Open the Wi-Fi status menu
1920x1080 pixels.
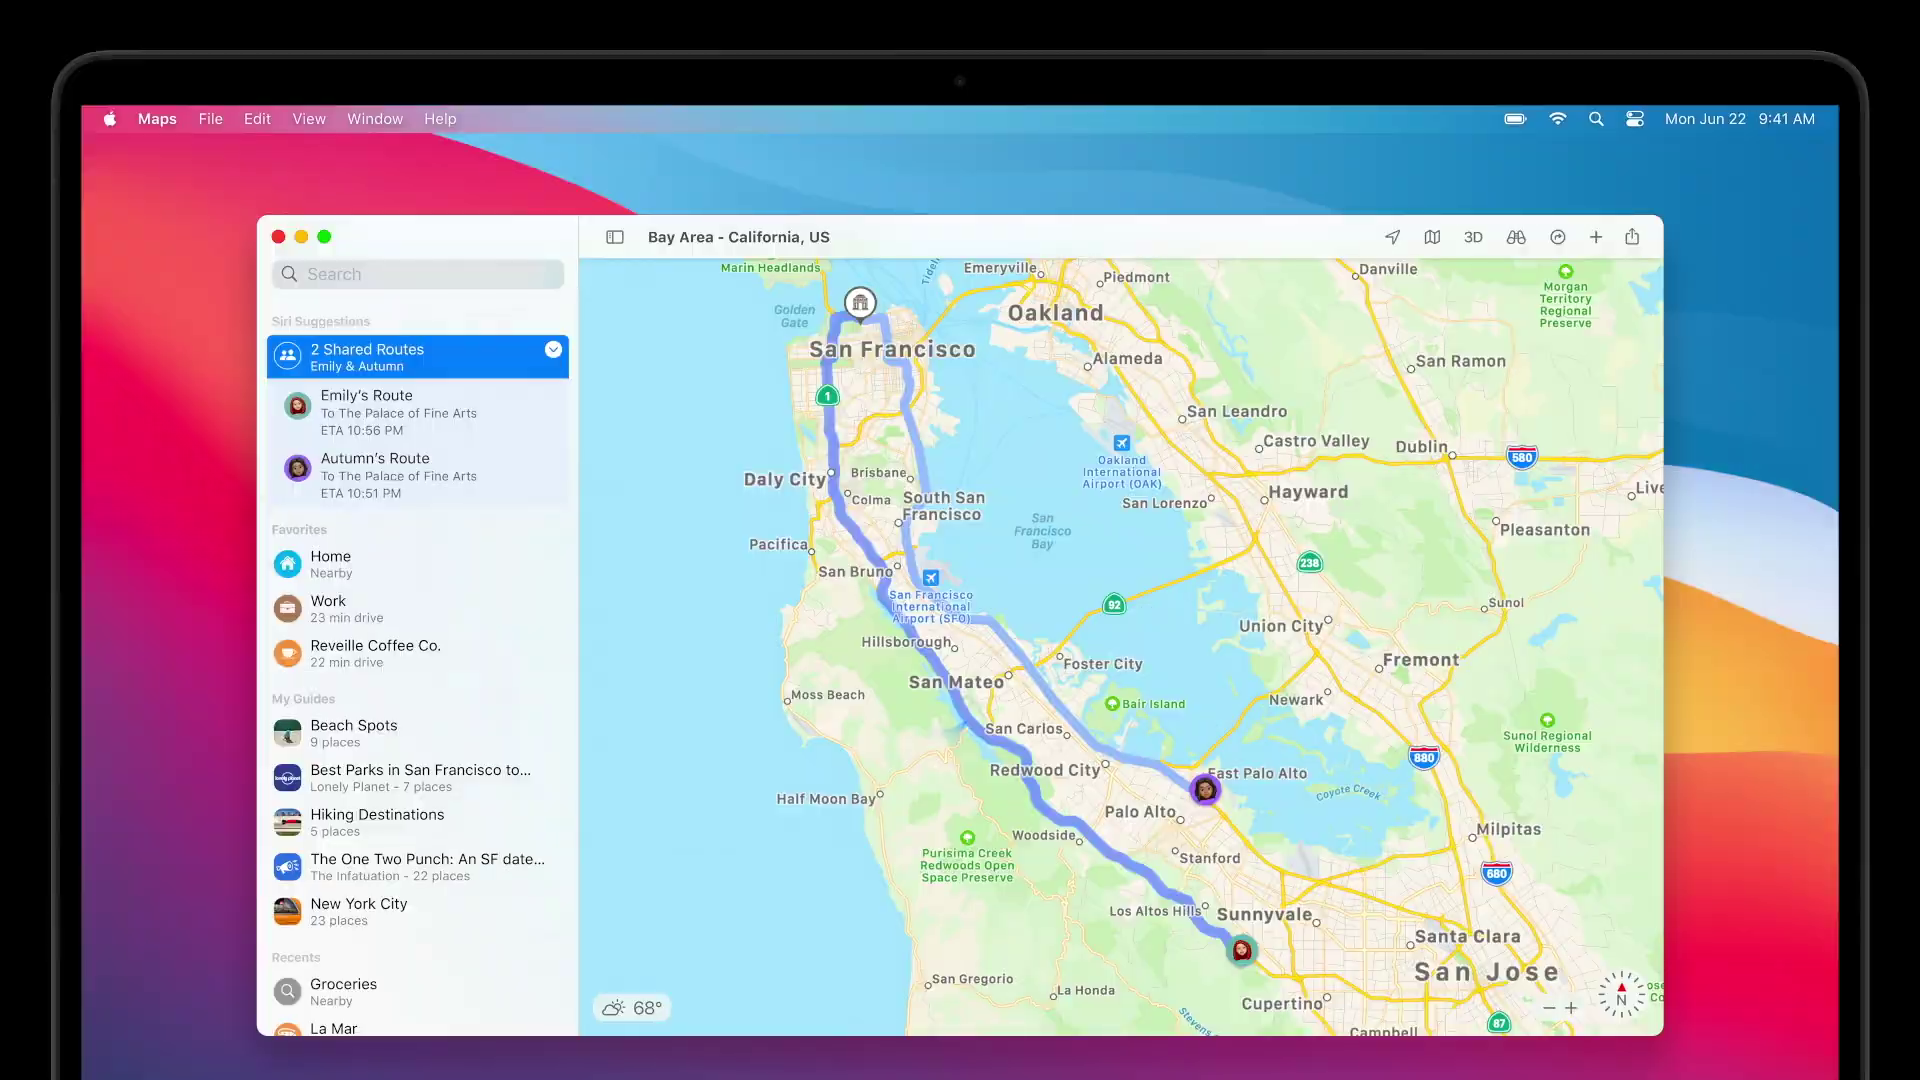tap(1557, 119)
